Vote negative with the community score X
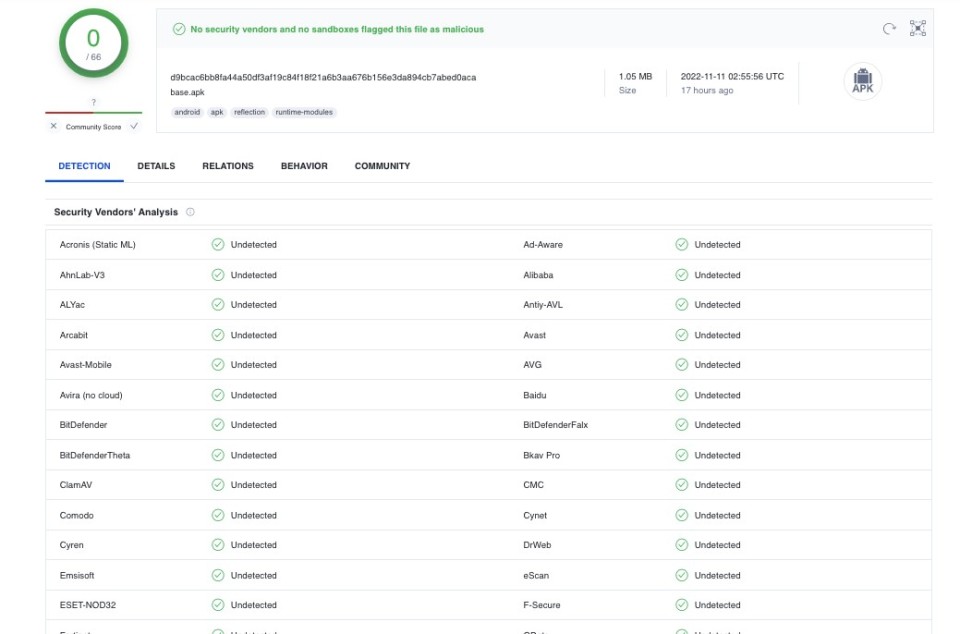Viewport: 960px width, 634px height. tap(53, 126)
